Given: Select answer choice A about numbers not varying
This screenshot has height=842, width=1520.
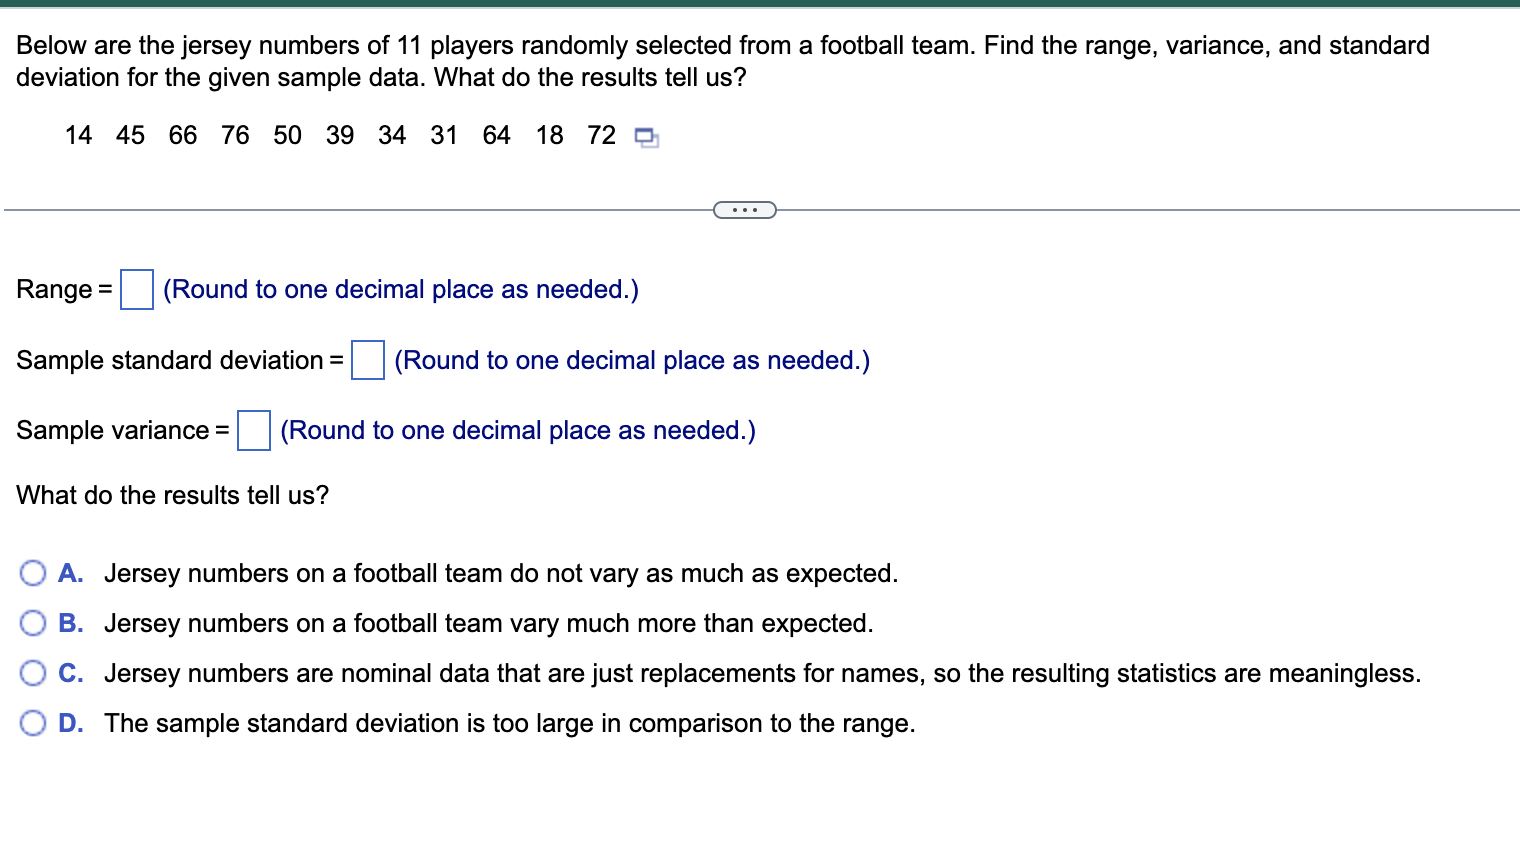Looking at the screenshot, I should 33,572.
